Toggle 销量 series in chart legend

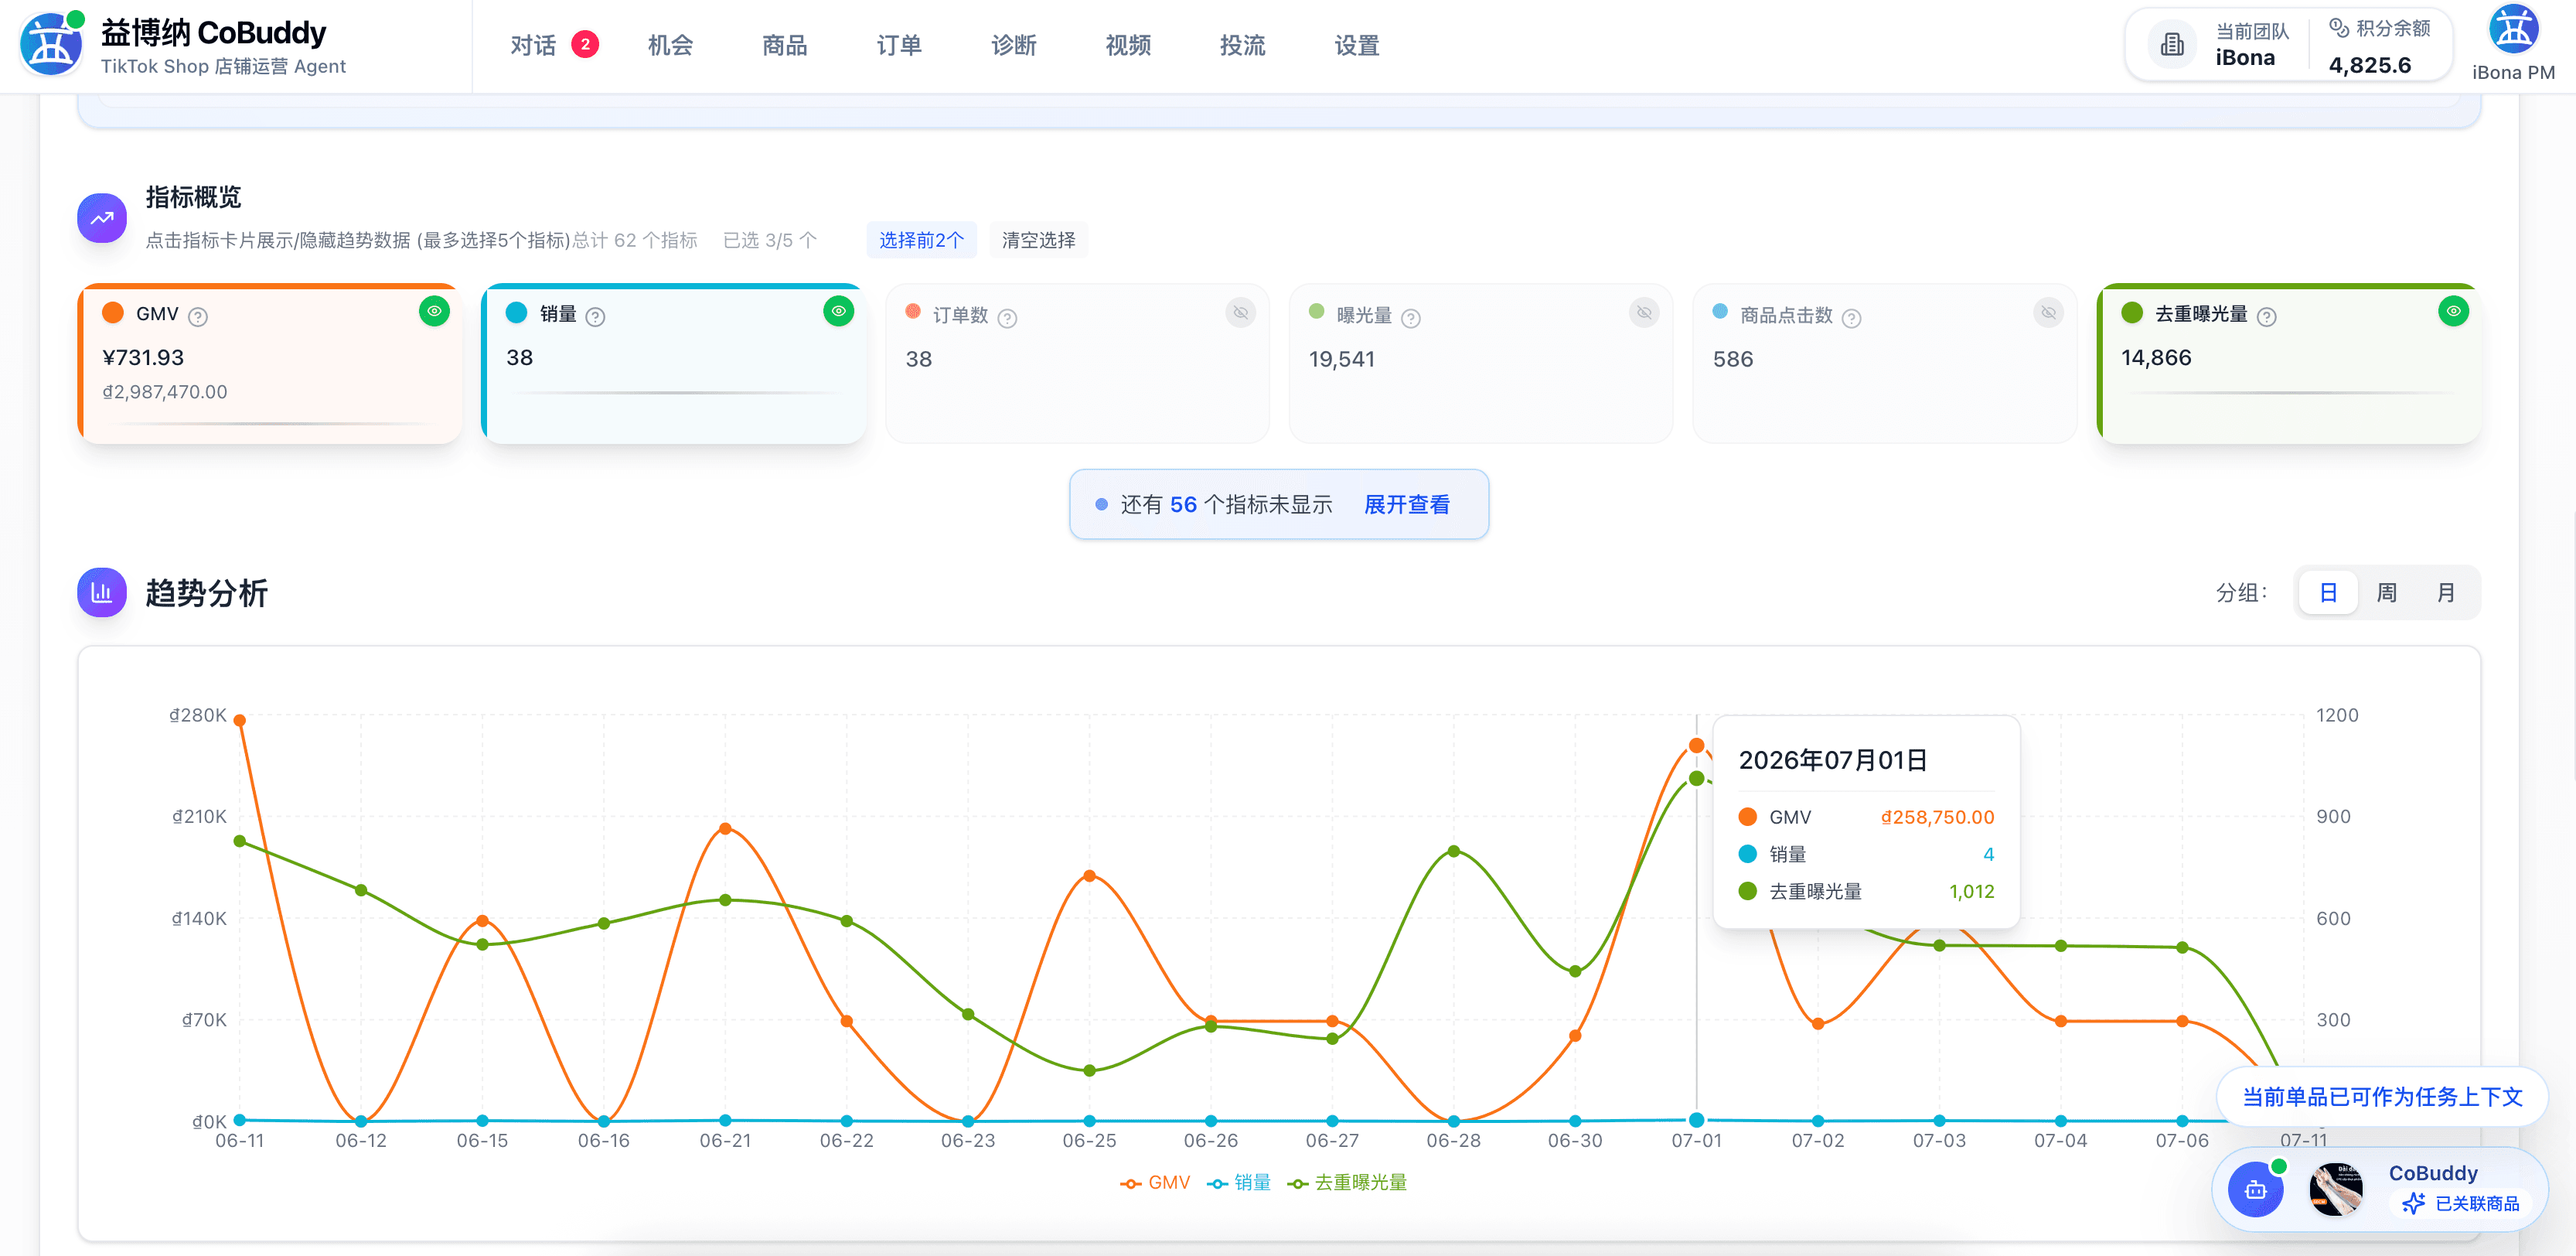[1239, 1182]
